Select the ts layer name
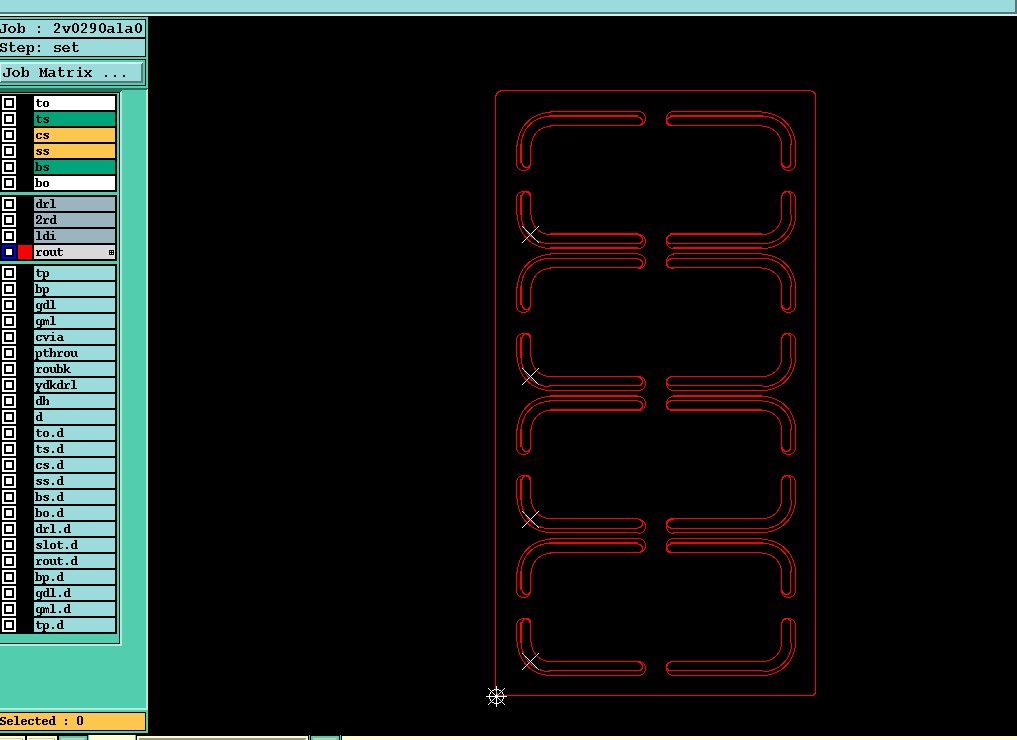1017x740 pixels. pyautogui.click(x=75, y=119)
